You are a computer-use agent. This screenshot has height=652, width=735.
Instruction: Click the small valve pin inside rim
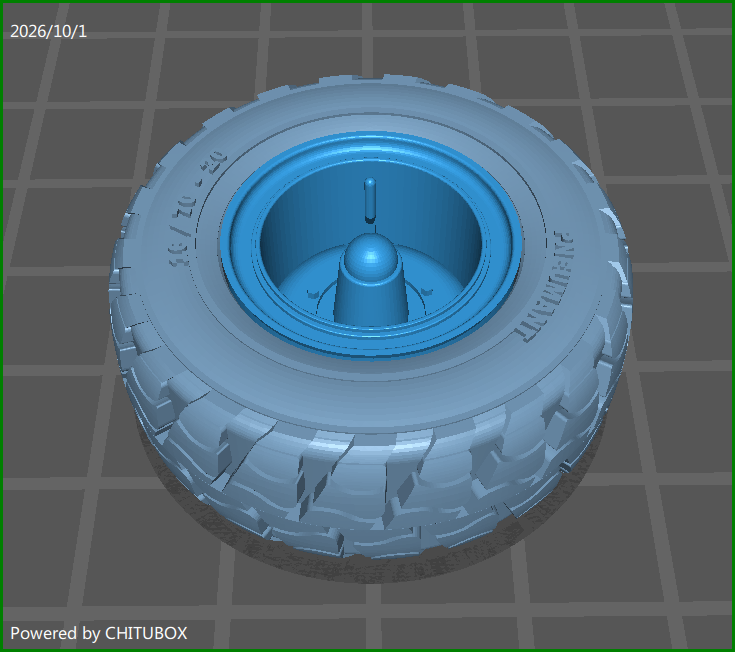coord(370,200)
